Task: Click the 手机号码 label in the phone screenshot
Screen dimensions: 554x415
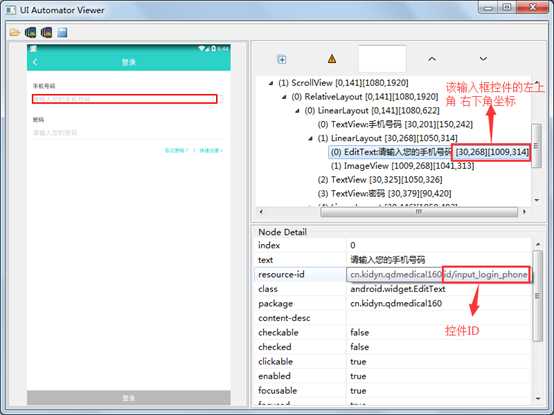Action: (44, 86)
